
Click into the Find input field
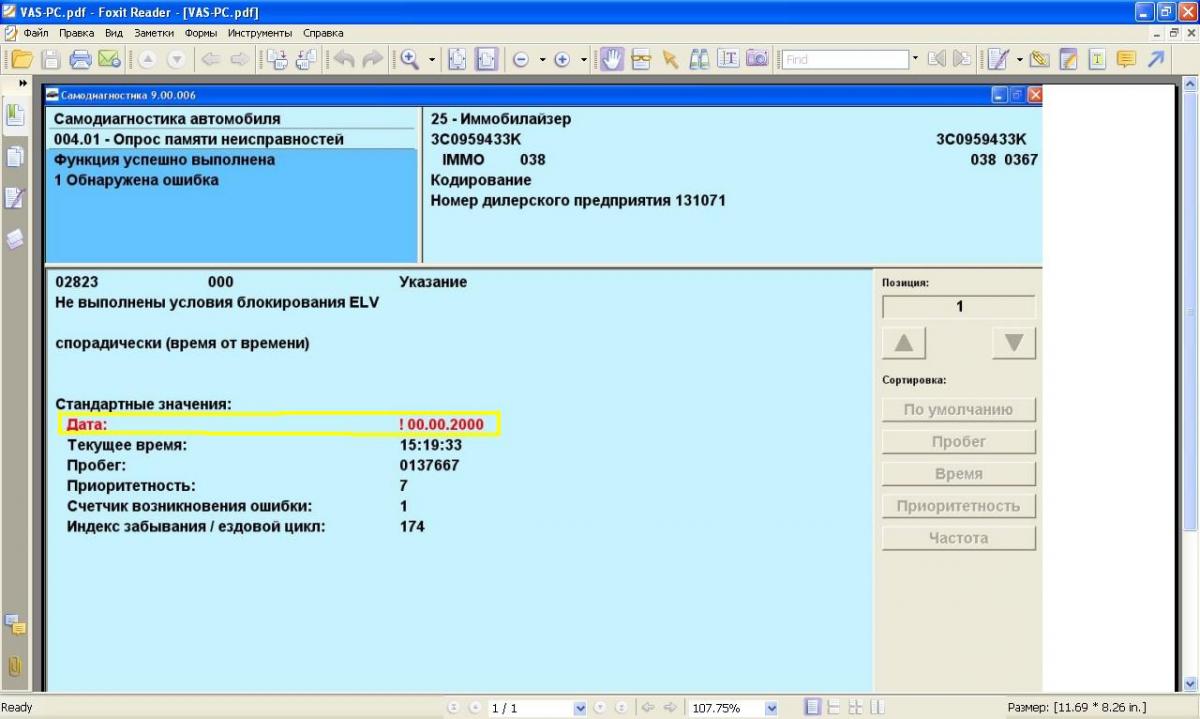click(845, 59)
